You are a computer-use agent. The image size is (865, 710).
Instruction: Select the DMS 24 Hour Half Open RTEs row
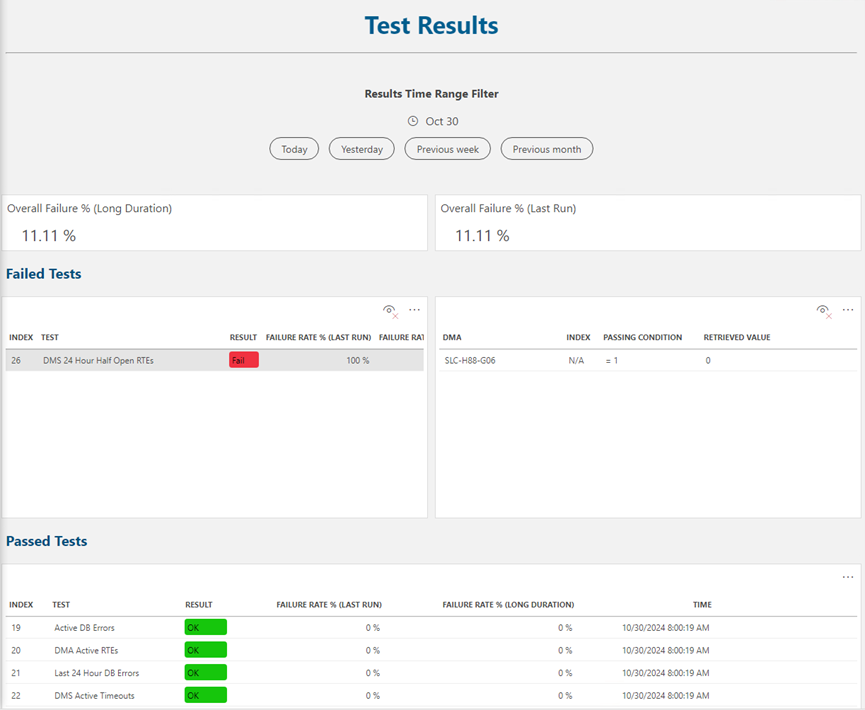pos(215,360)
